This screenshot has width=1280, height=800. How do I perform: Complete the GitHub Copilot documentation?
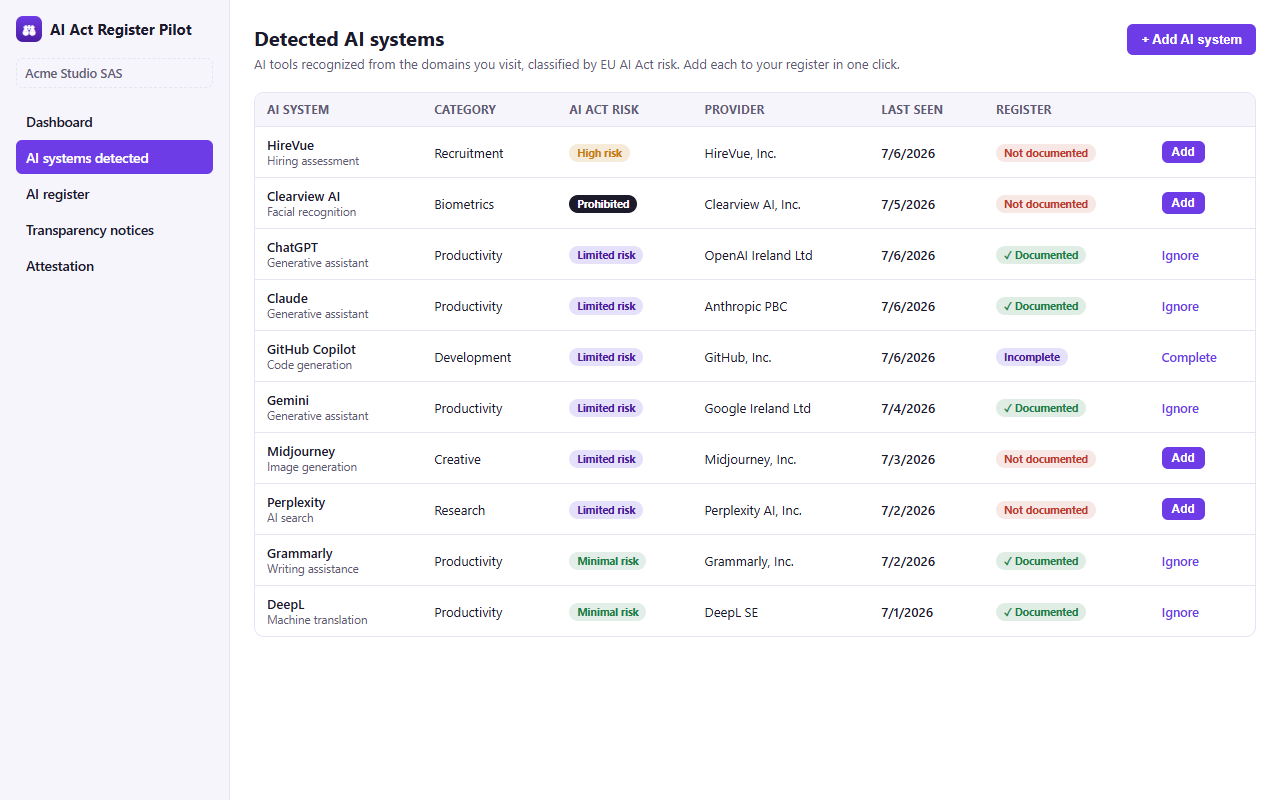click(x=1189, y=357)
